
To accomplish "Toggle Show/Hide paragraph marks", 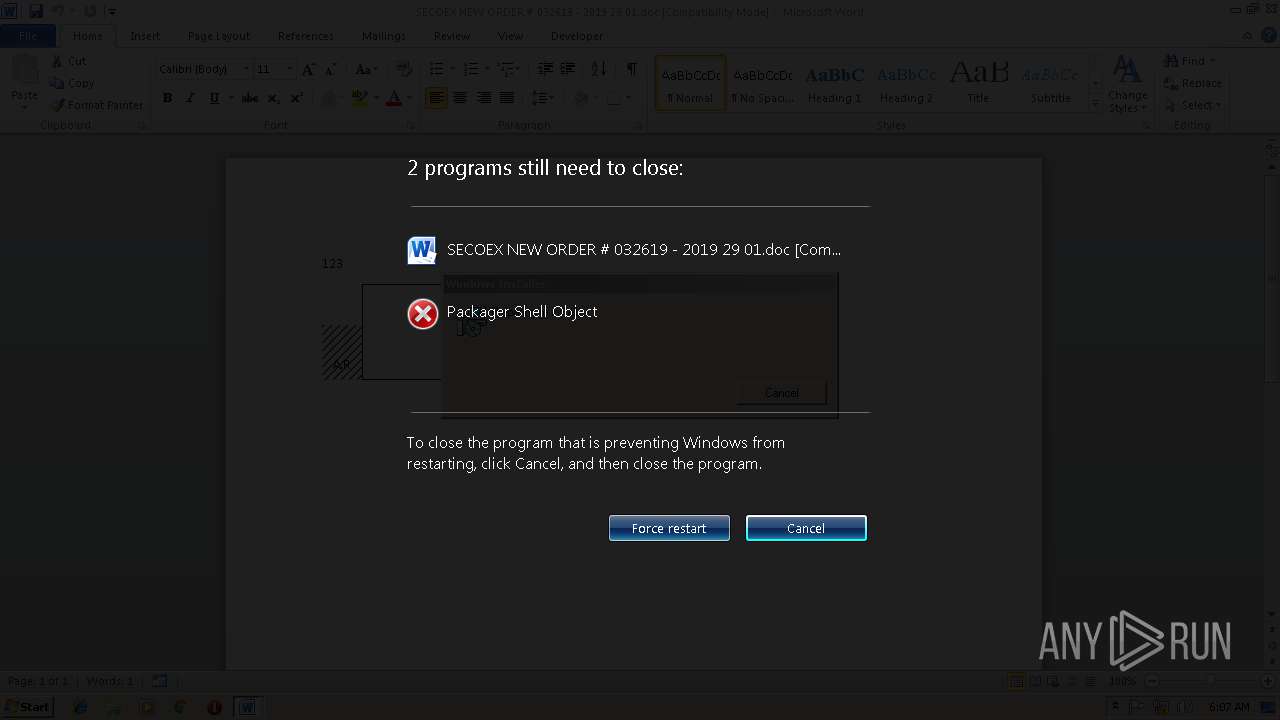I will (x=631, y=69).
